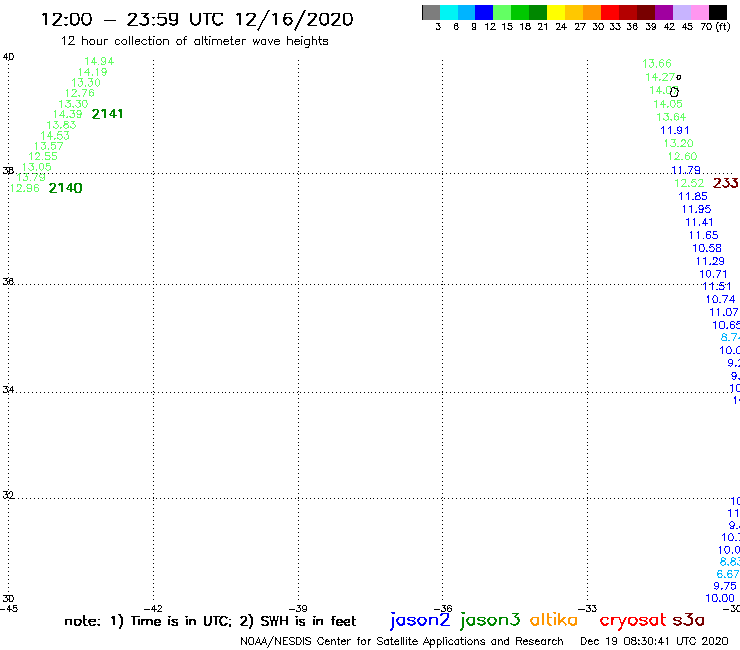Click the jason2 satellite legend label
Image resolution: width=740 pixels, height=650 pixels.
coord(420,621)
